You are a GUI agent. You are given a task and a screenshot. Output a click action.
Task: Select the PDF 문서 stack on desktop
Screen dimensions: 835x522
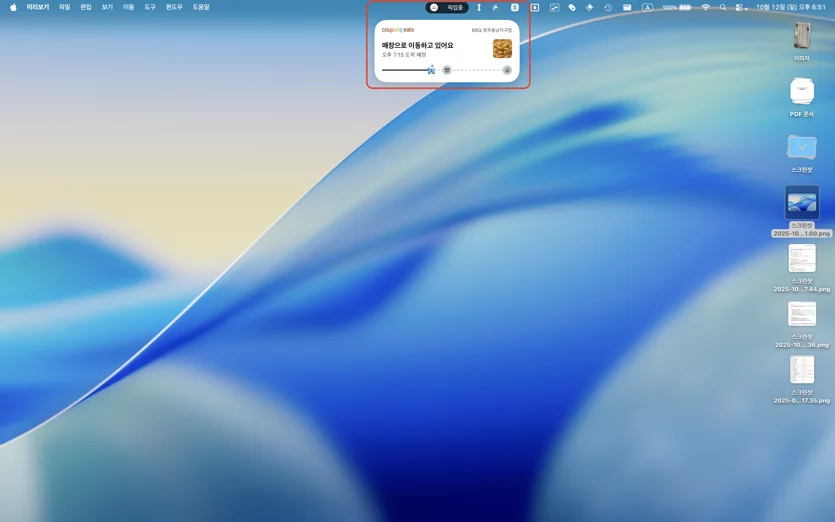[801, 97]
